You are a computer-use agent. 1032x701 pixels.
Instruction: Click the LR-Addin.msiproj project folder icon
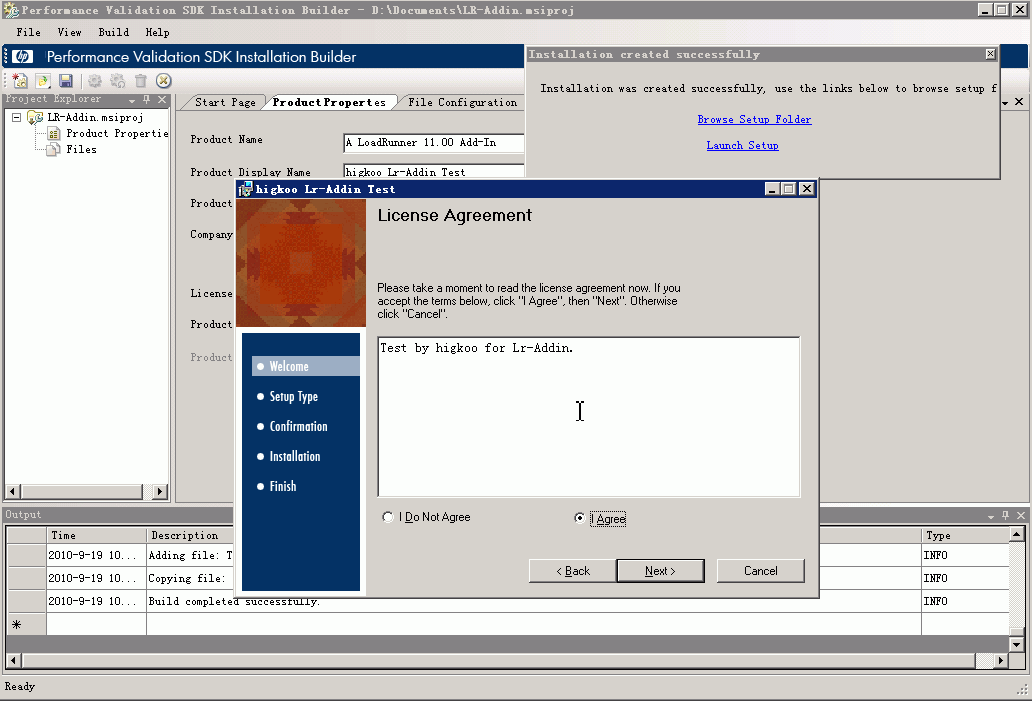coord(35,117)
